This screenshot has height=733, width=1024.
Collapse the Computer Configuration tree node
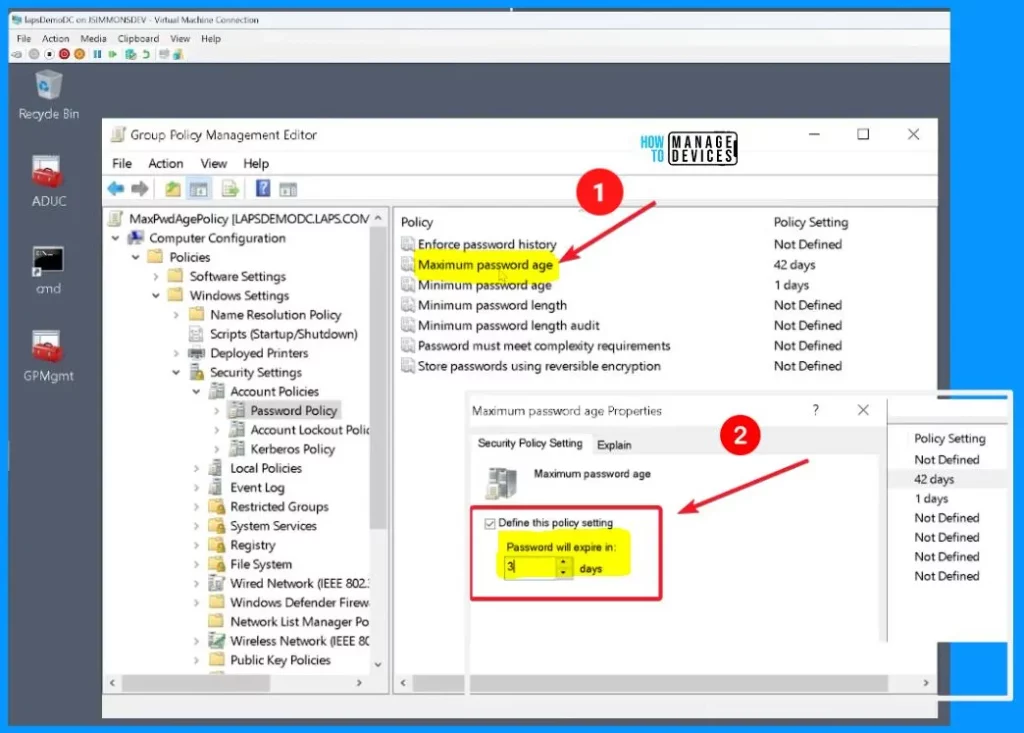[116, 238]
